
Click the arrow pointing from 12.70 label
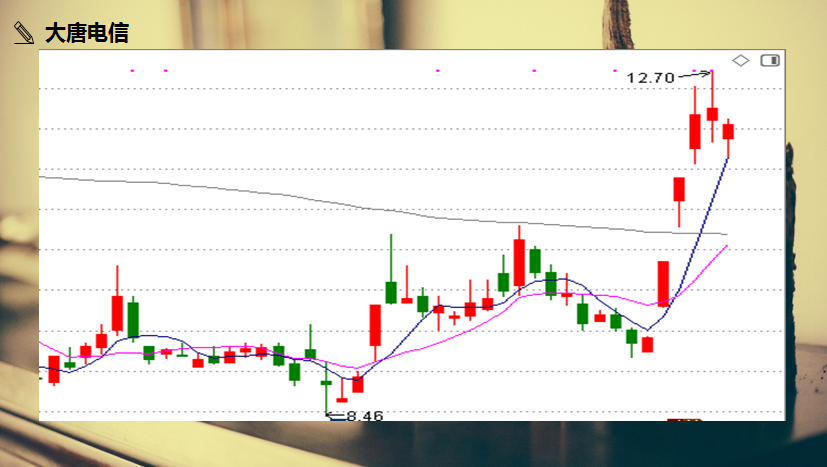[694, 74]
